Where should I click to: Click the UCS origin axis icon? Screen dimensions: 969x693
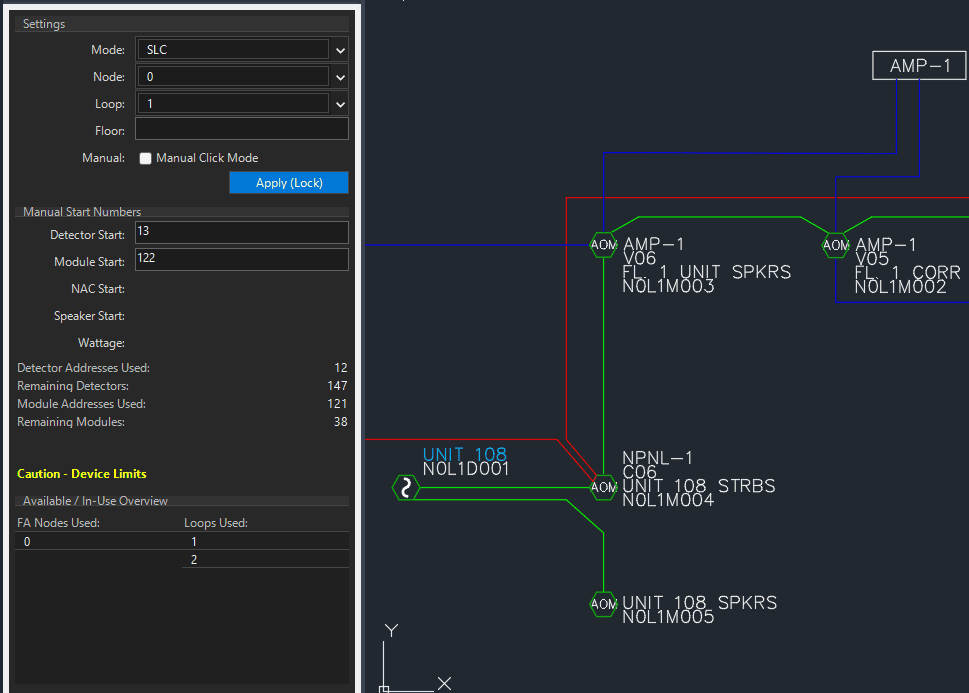point(386,686)
